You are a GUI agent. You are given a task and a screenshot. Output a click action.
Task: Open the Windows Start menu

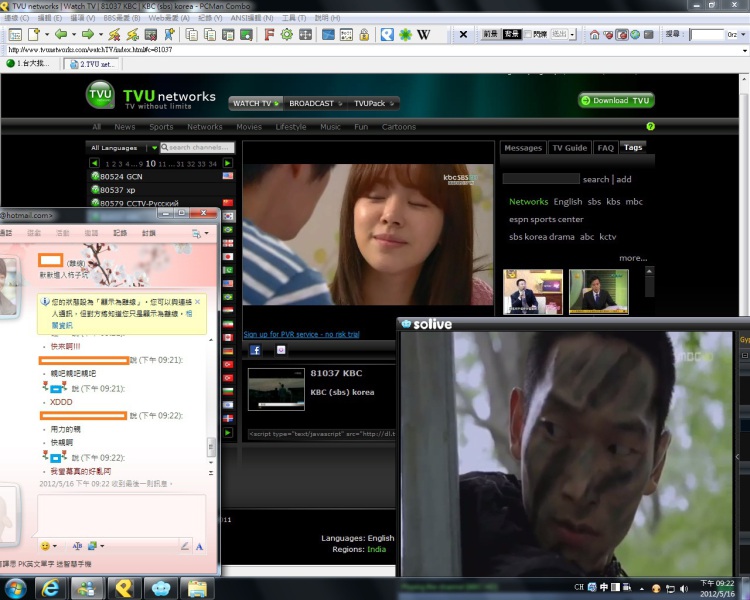point(15,589)
